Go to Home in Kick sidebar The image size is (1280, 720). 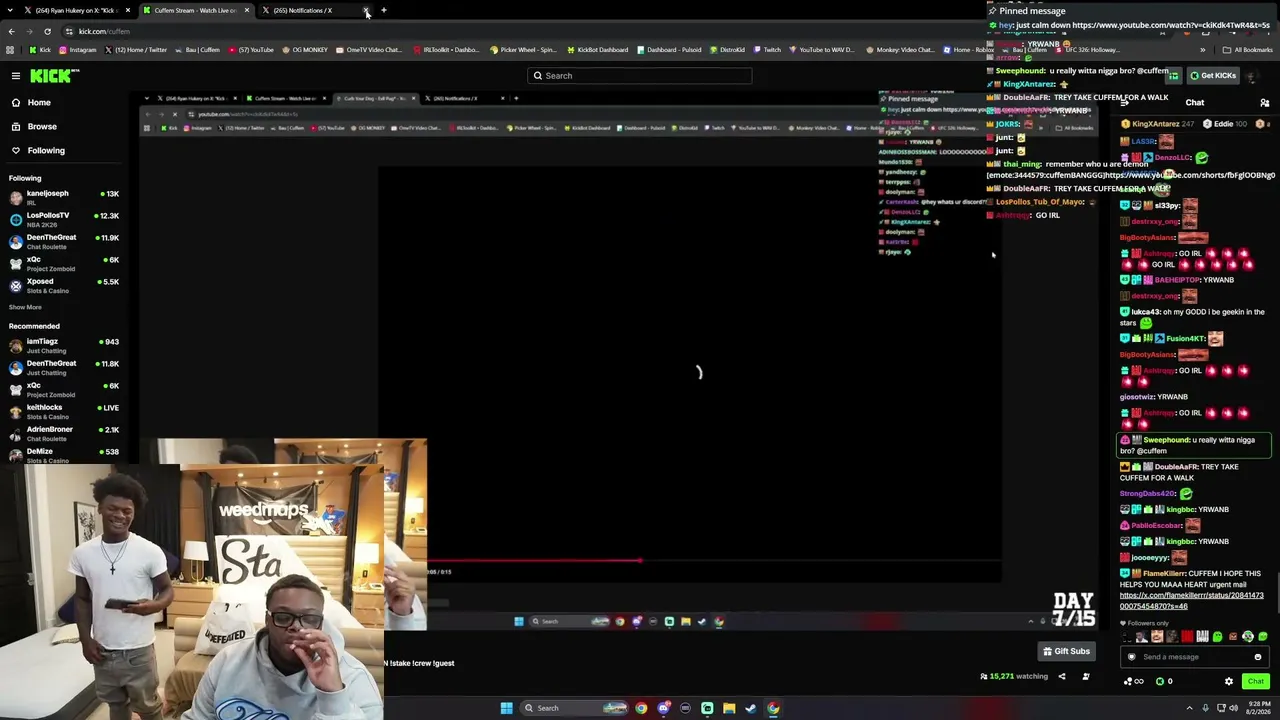39,103
